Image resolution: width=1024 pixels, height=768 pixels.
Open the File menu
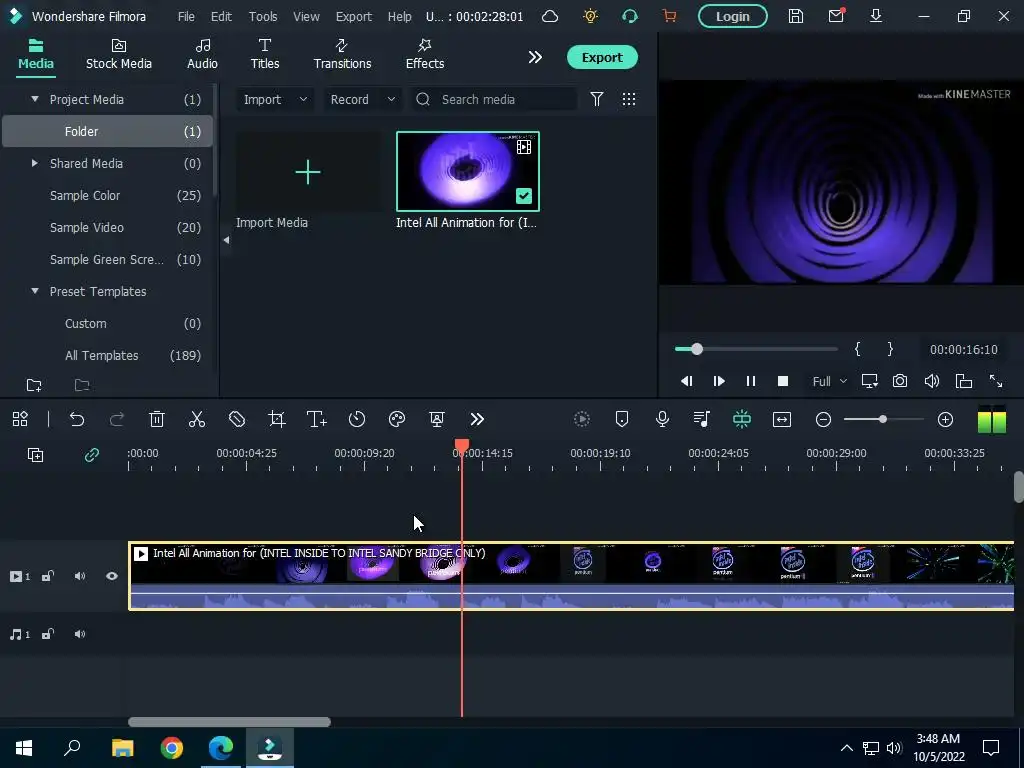click(186, 16)
